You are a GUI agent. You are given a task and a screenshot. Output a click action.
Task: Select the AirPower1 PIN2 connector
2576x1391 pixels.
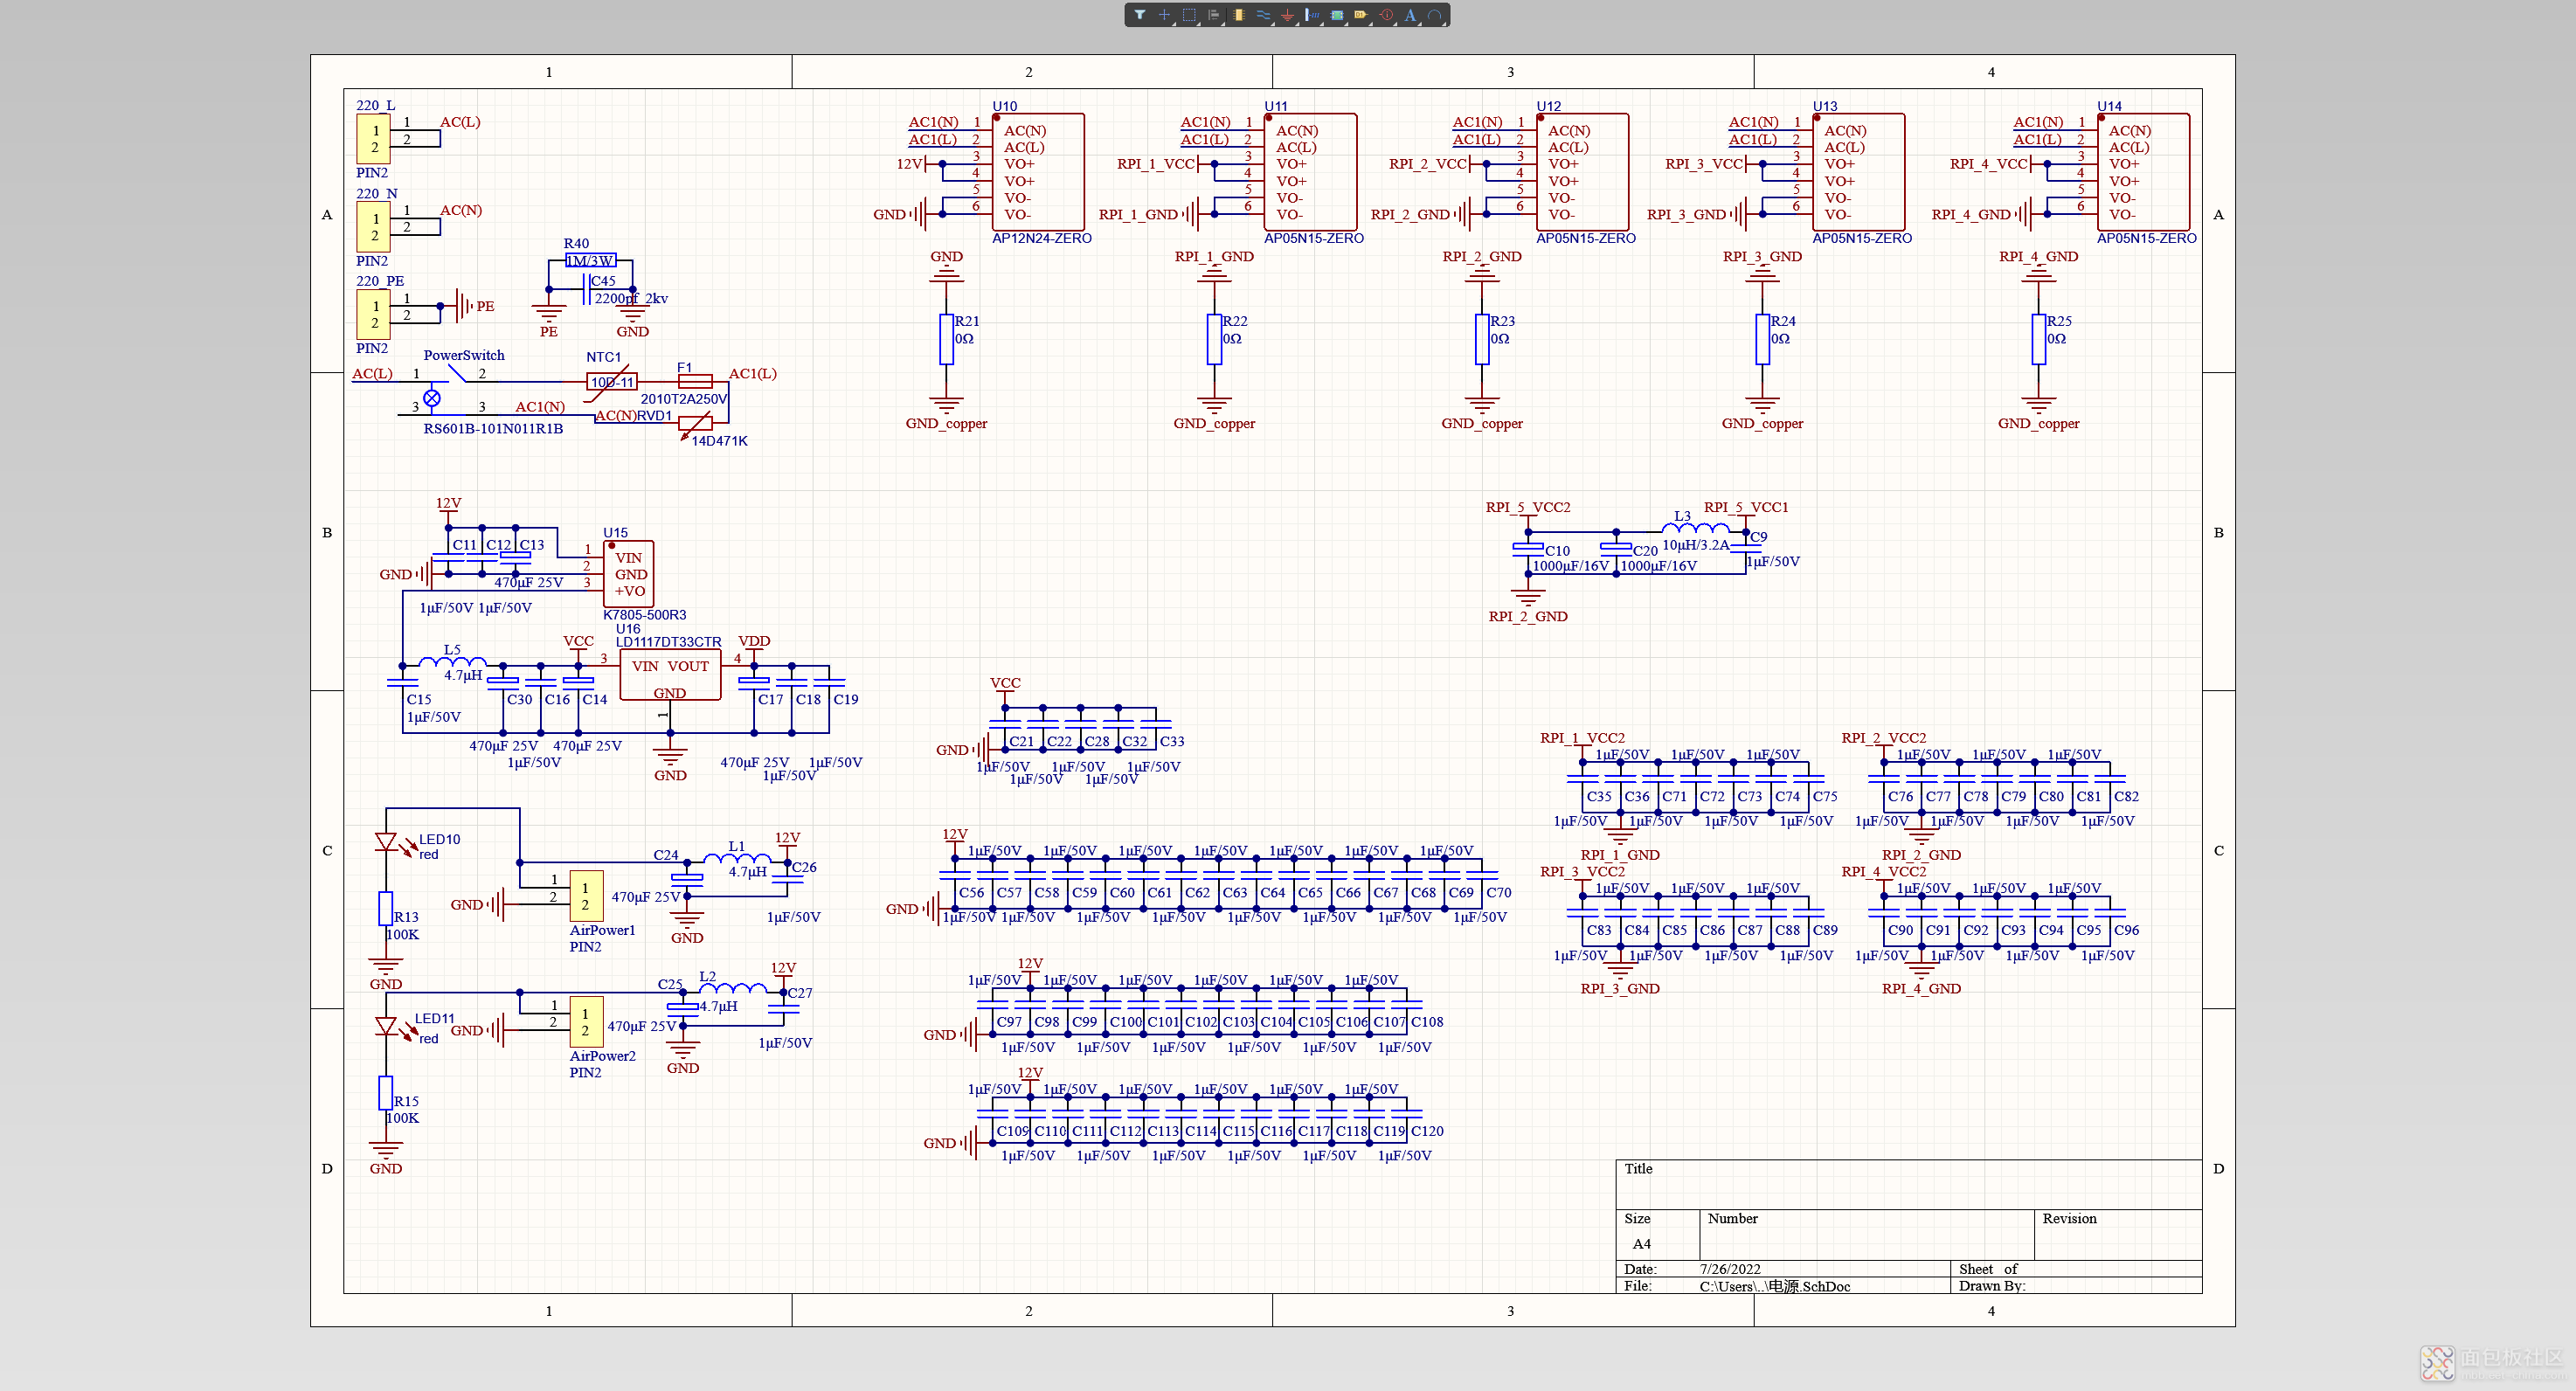(586, 896)
